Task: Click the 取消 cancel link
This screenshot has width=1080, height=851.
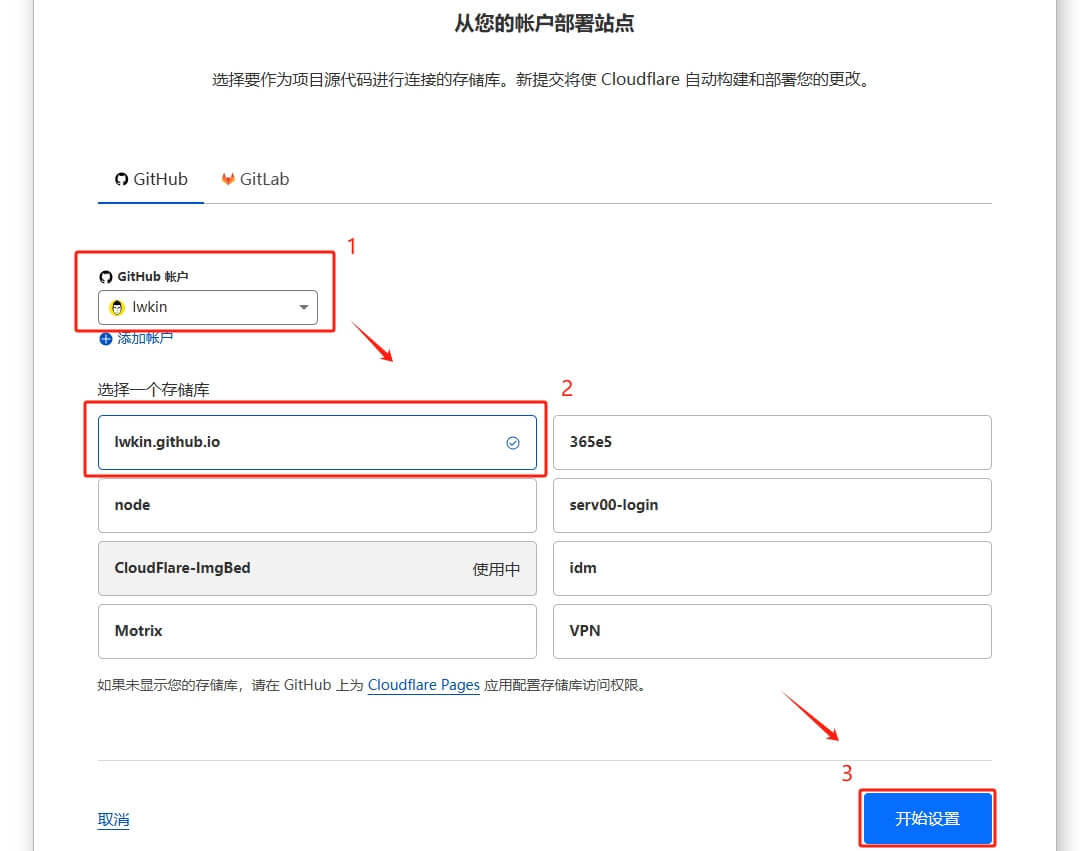Action: coord(114,820)
